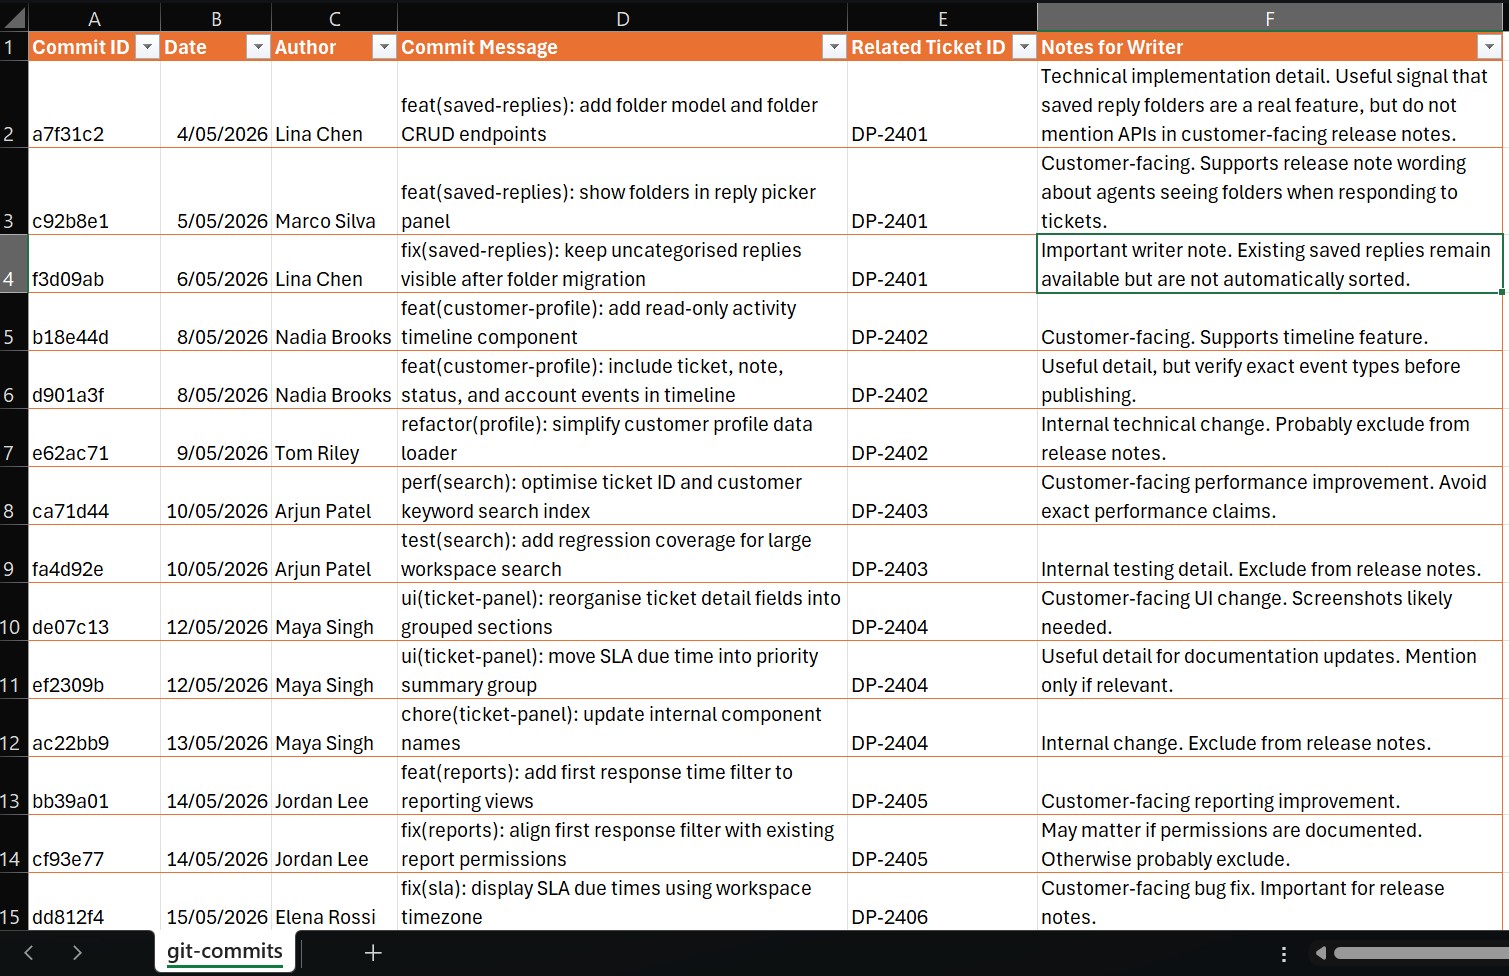Select column B header
Screen dimensions: 1509x976
[216, 18]
